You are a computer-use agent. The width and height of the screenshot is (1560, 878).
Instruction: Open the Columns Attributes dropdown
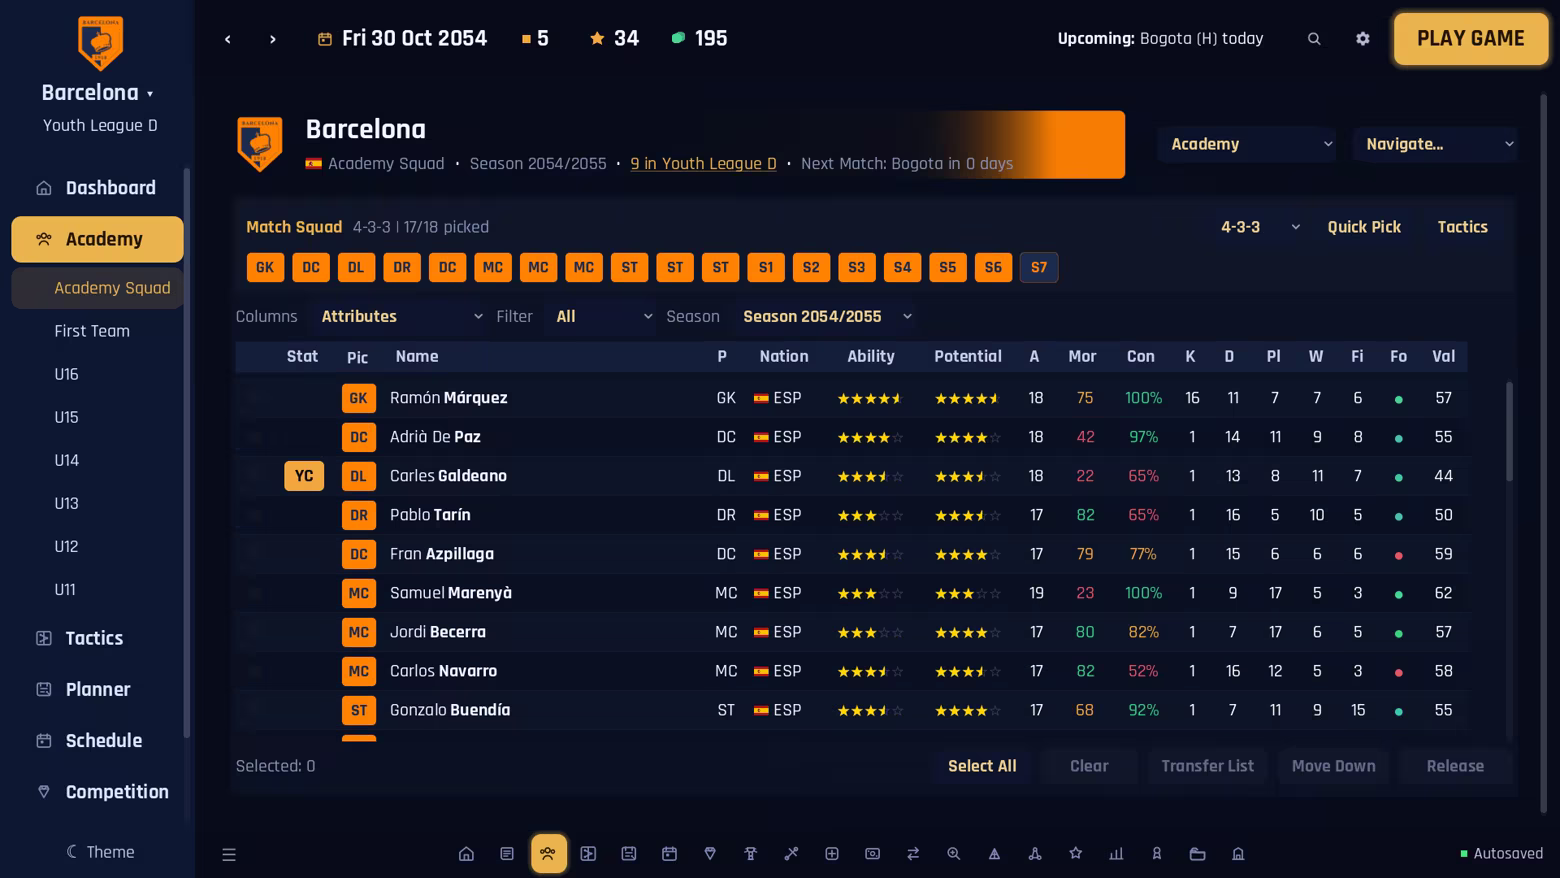pyautogui.click(x=400, y=317)
